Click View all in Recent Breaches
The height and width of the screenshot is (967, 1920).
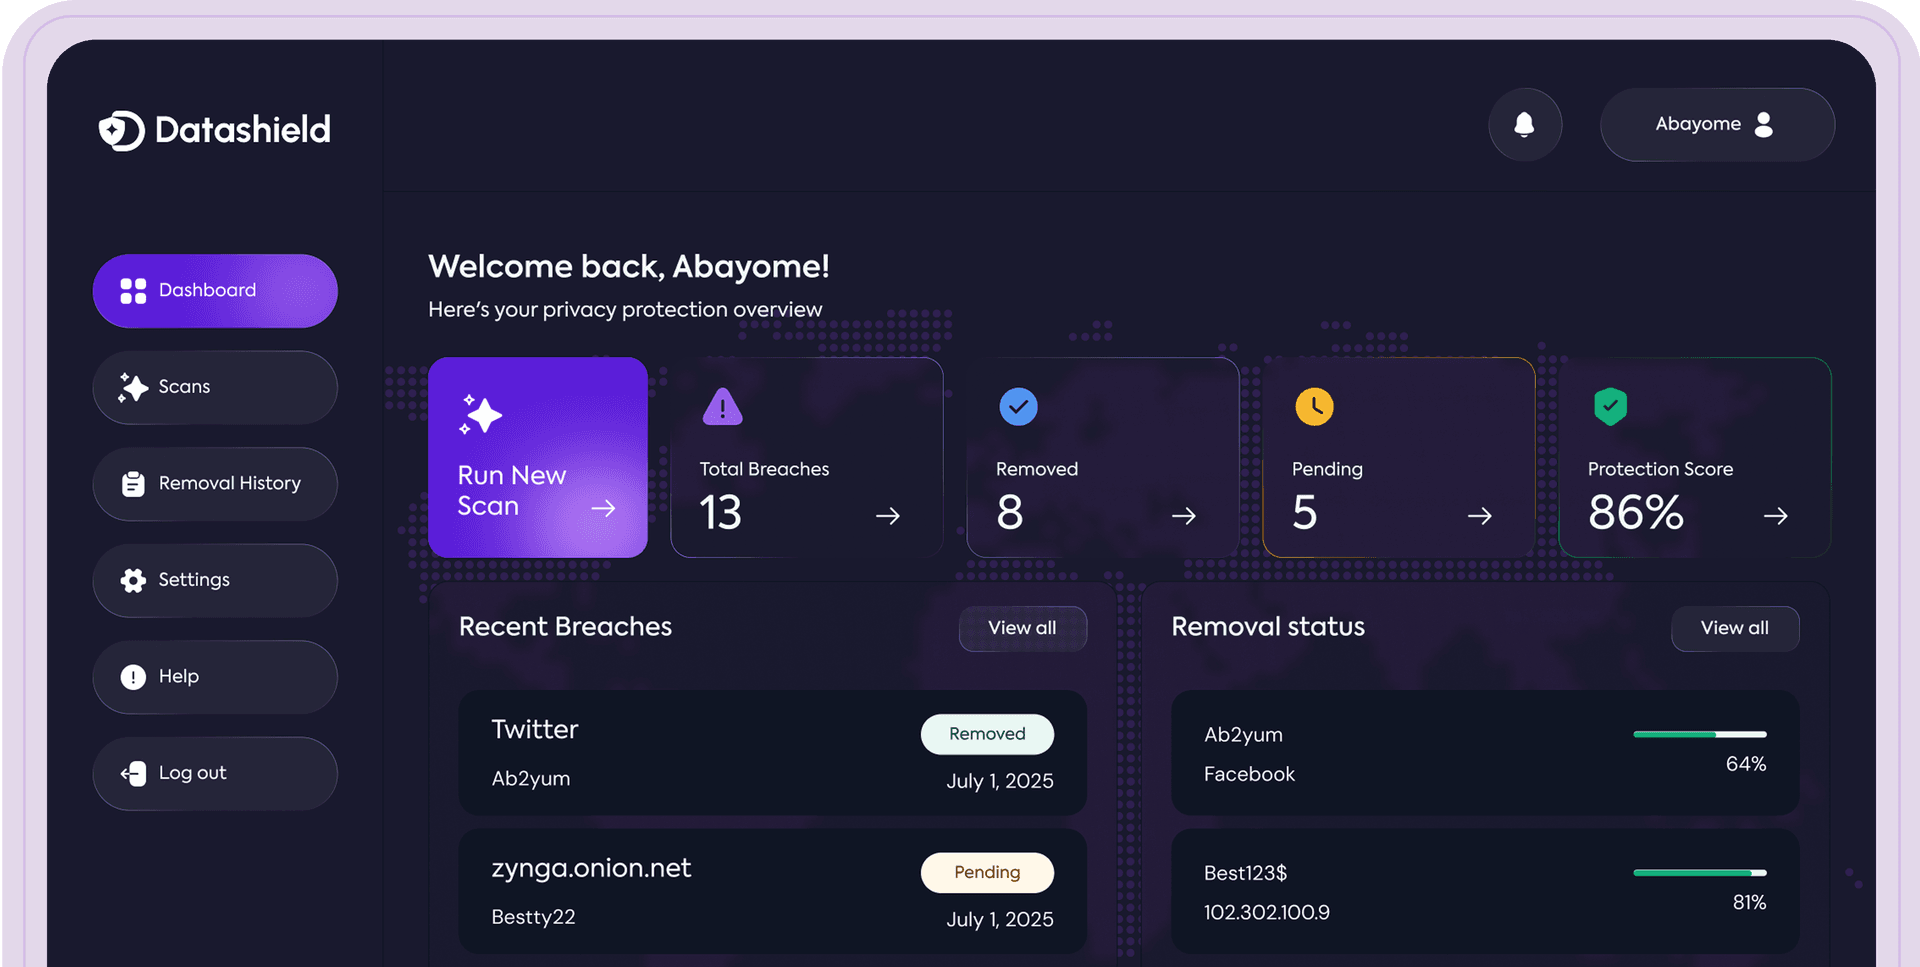tap(1022, 628)
